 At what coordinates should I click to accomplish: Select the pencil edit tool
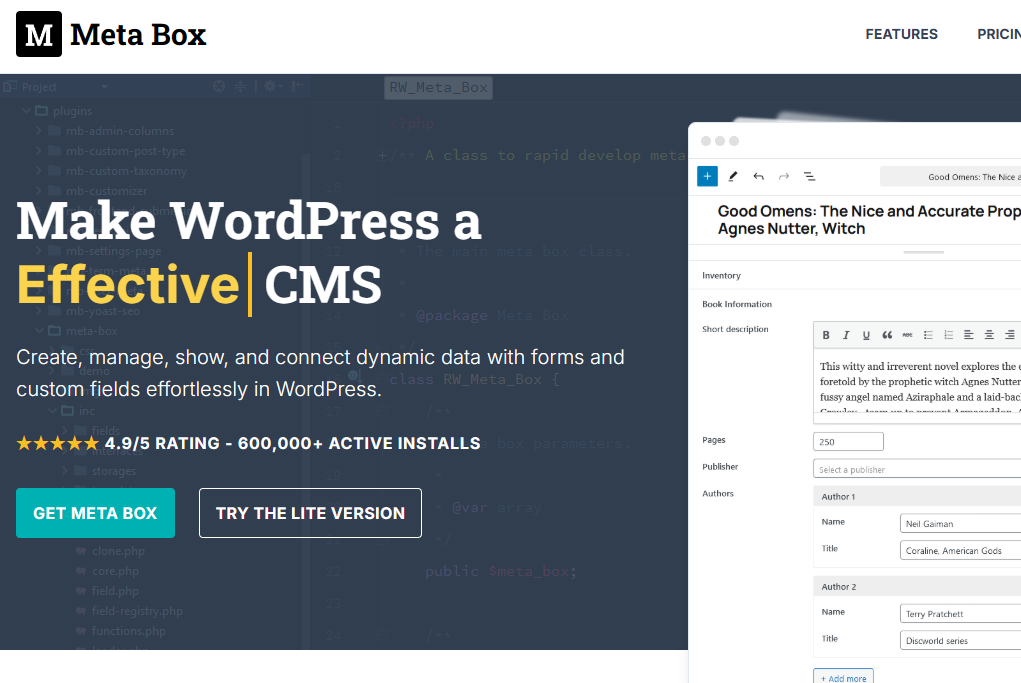[733, 176]
